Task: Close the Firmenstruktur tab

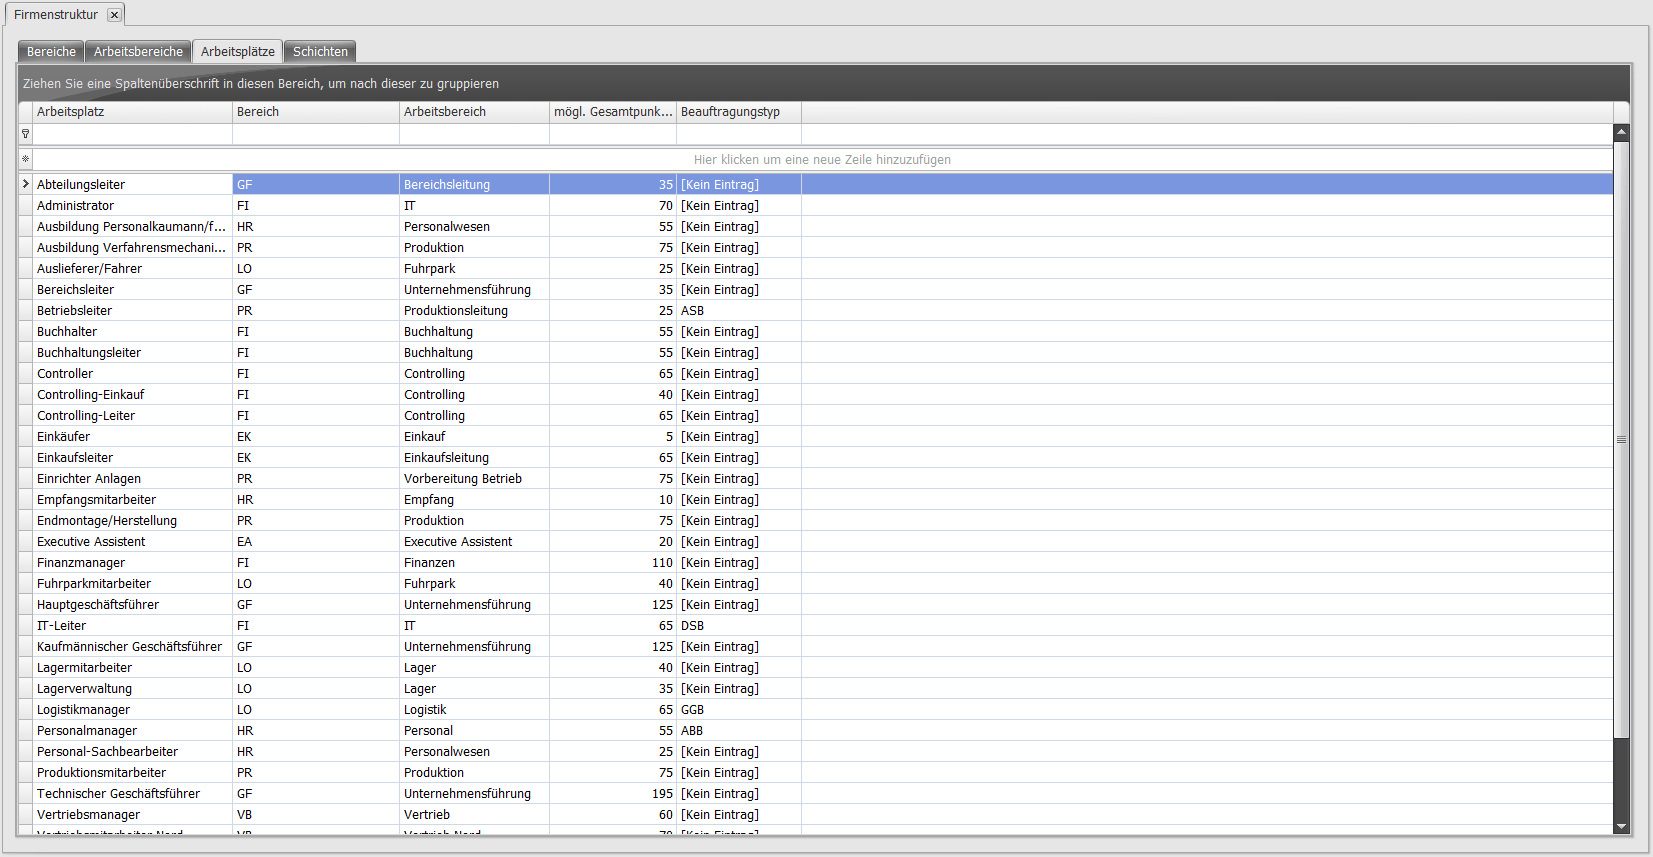Action: 114,15
